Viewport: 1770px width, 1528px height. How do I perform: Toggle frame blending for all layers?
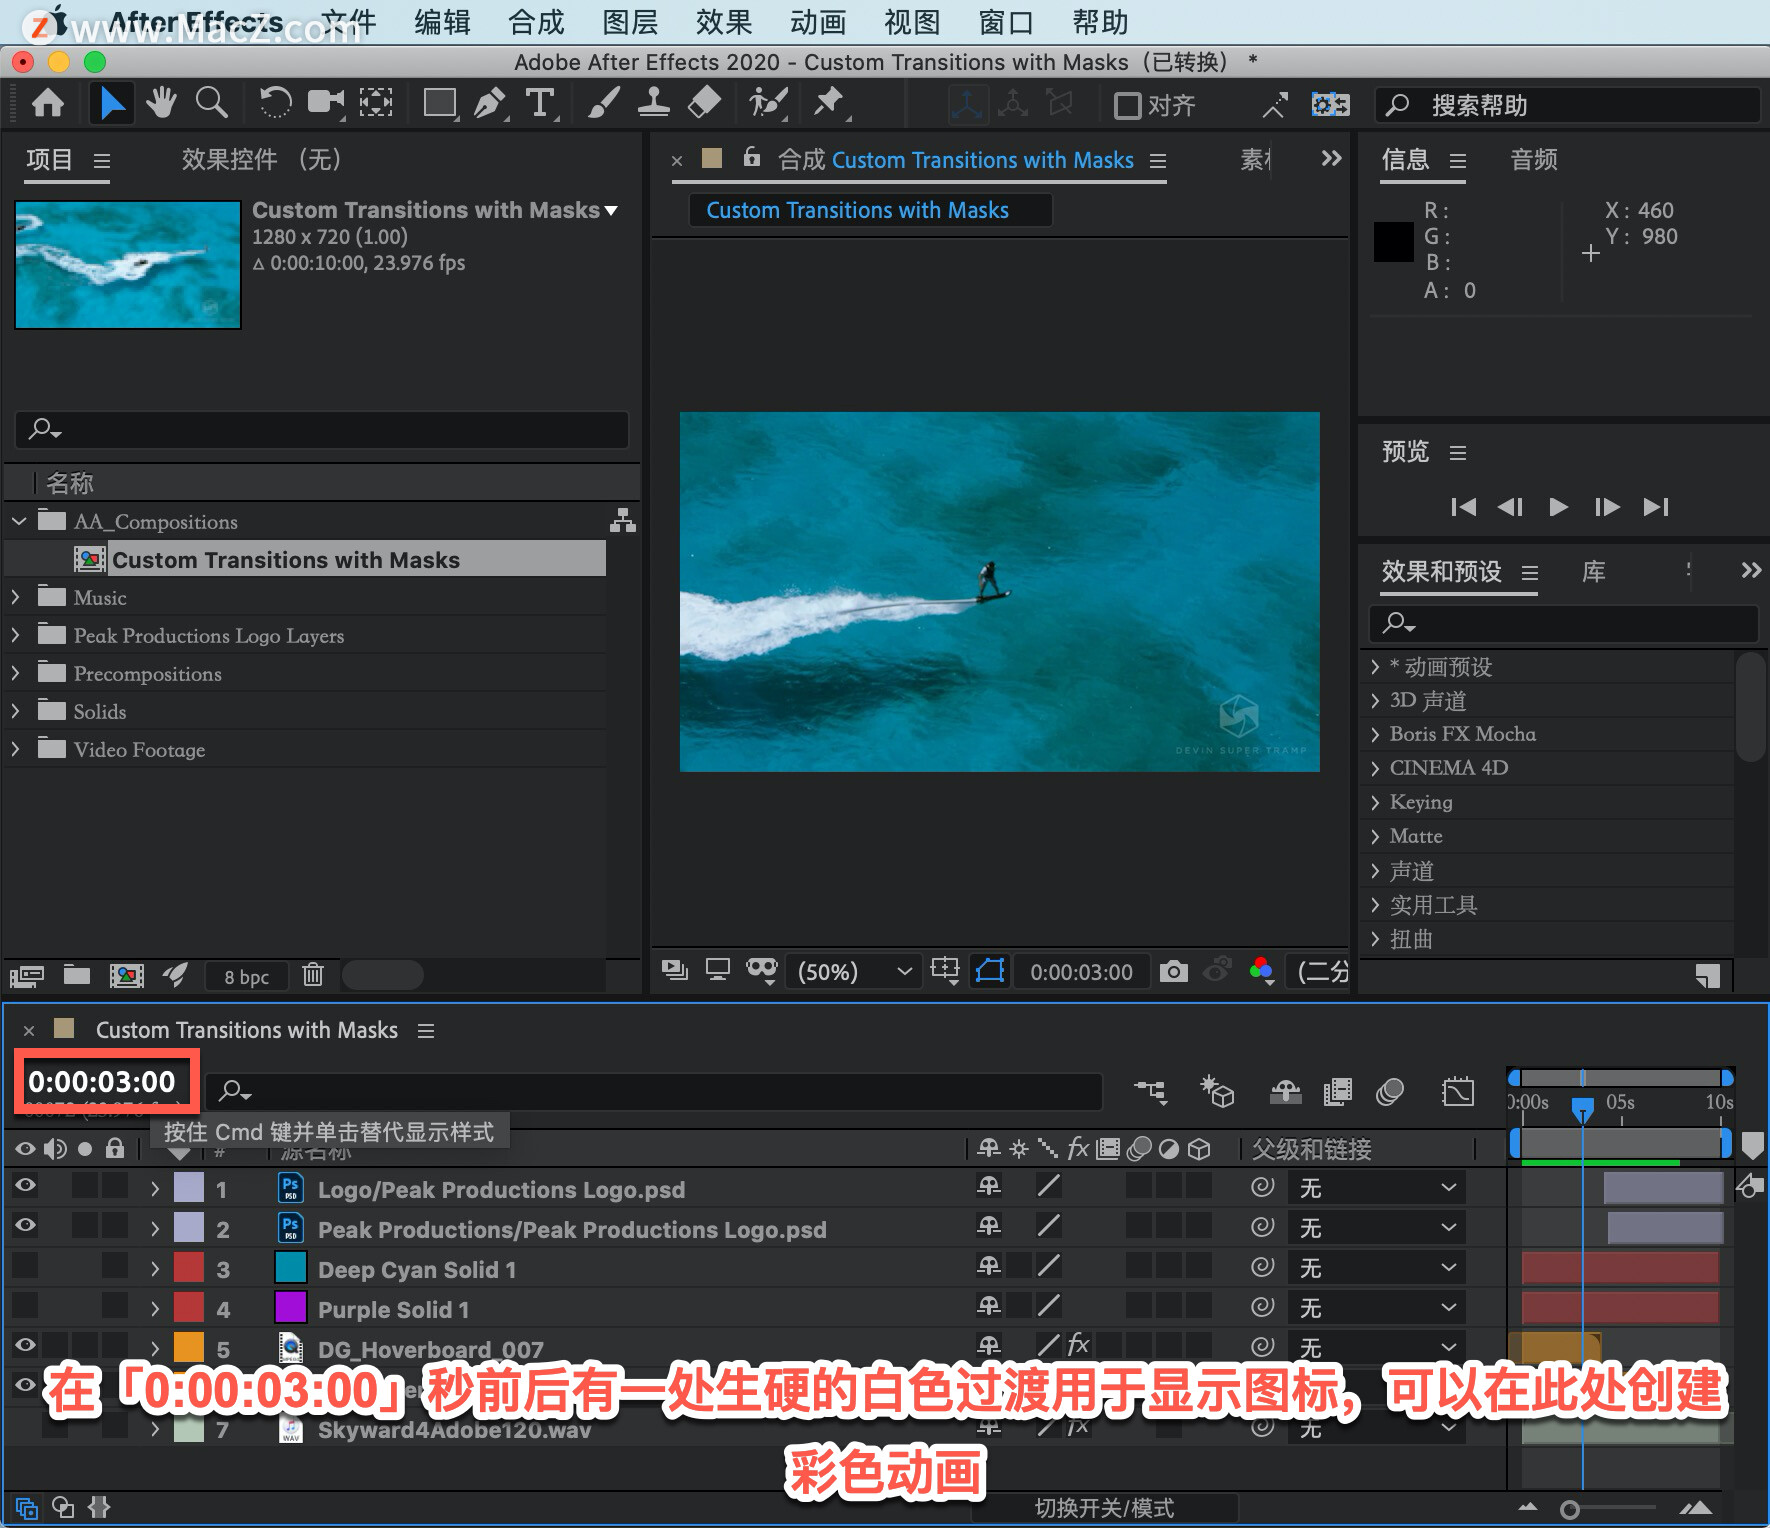click(1337, 1091)
